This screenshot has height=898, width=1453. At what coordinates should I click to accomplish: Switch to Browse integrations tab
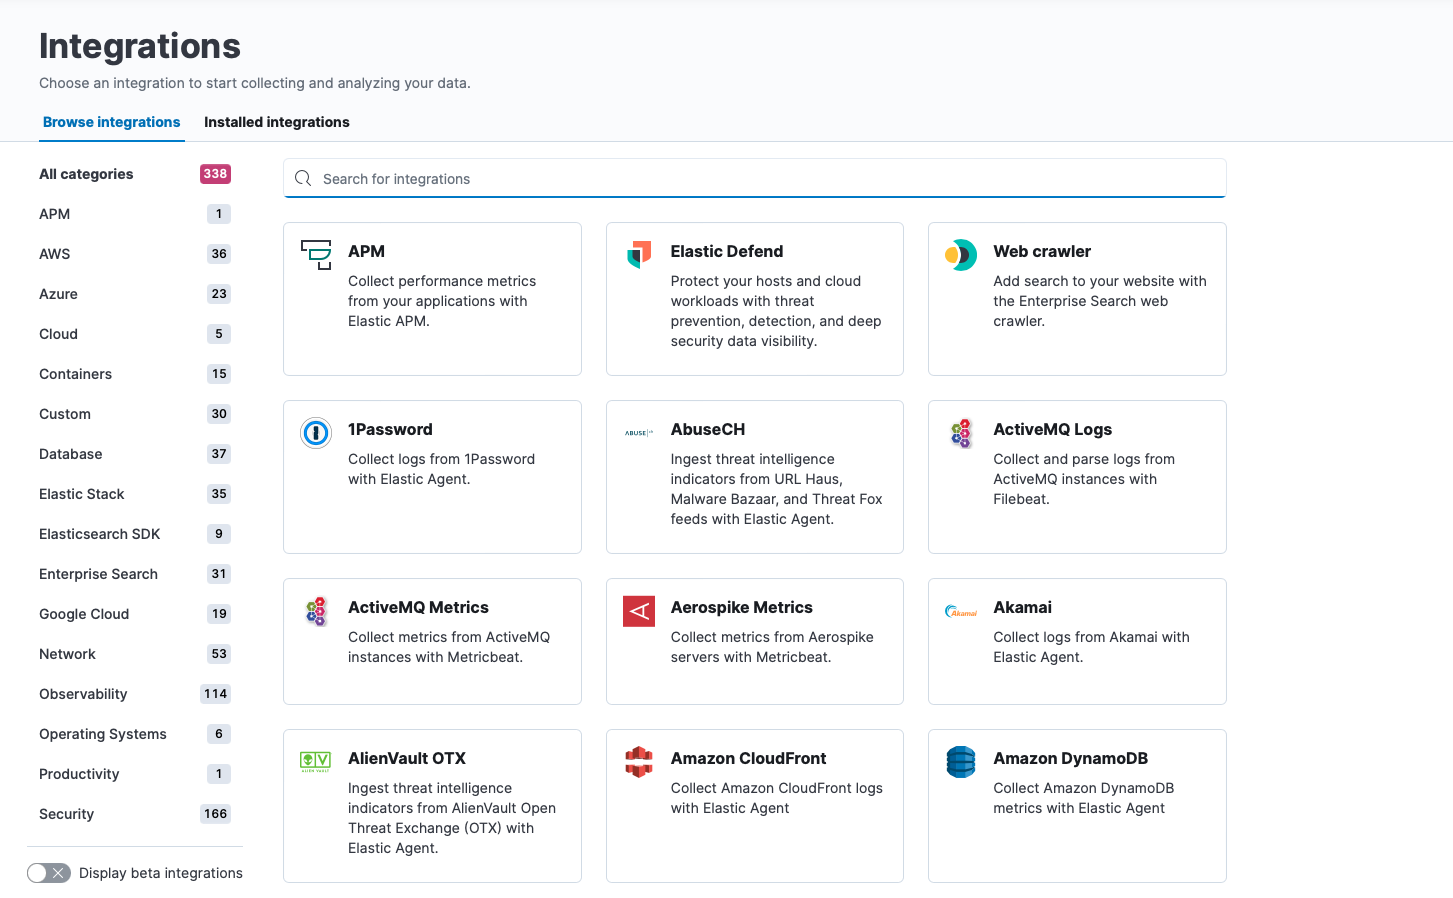112,122
